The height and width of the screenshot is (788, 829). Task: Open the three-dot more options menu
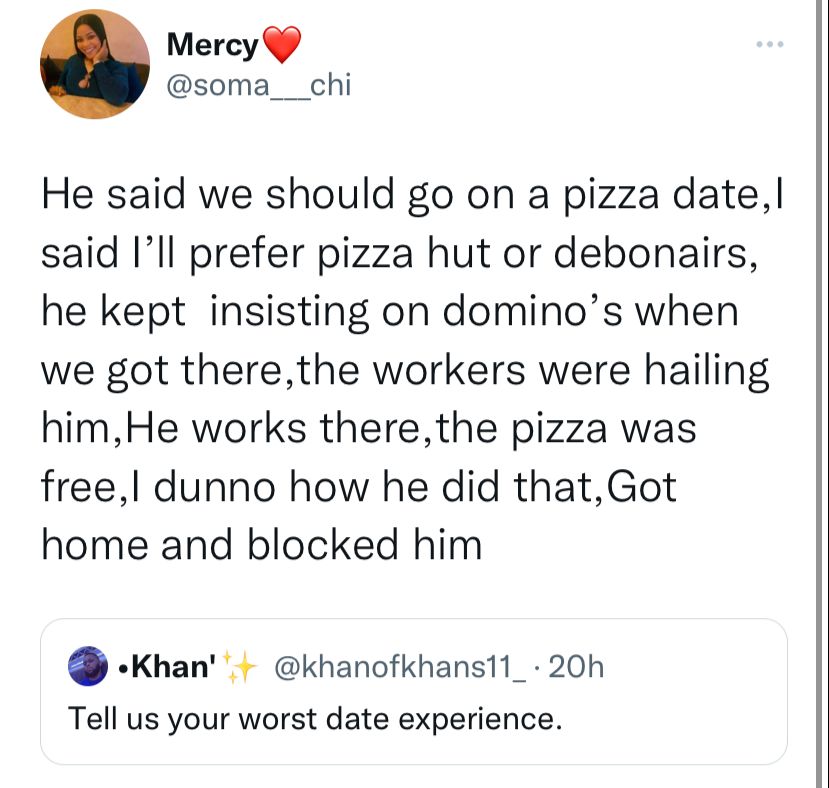point(770,44)
